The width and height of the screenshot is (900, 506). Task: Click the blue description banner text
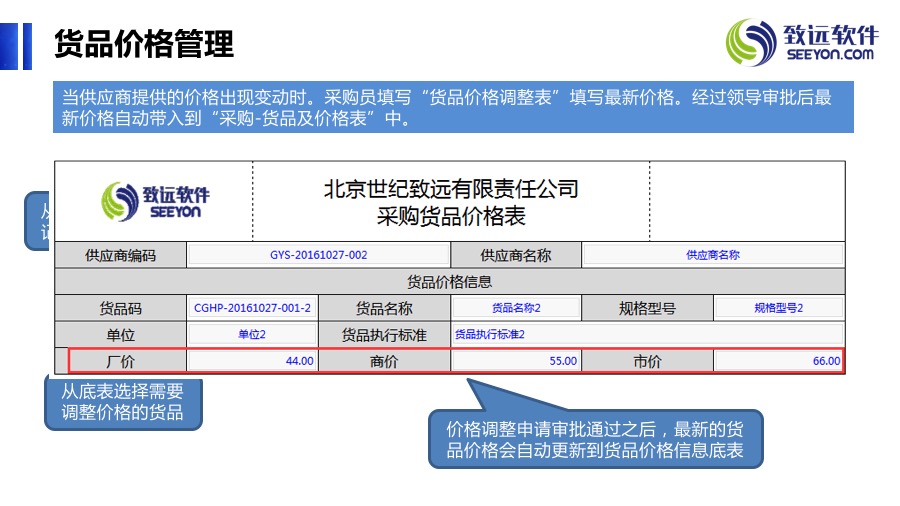click(453, 107)
